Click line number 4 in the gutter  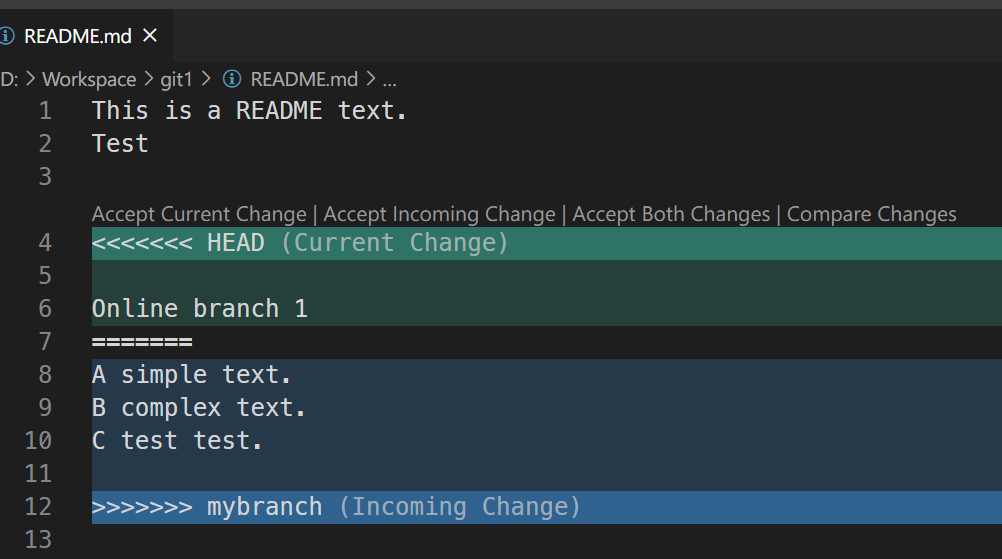coord(44,243)
